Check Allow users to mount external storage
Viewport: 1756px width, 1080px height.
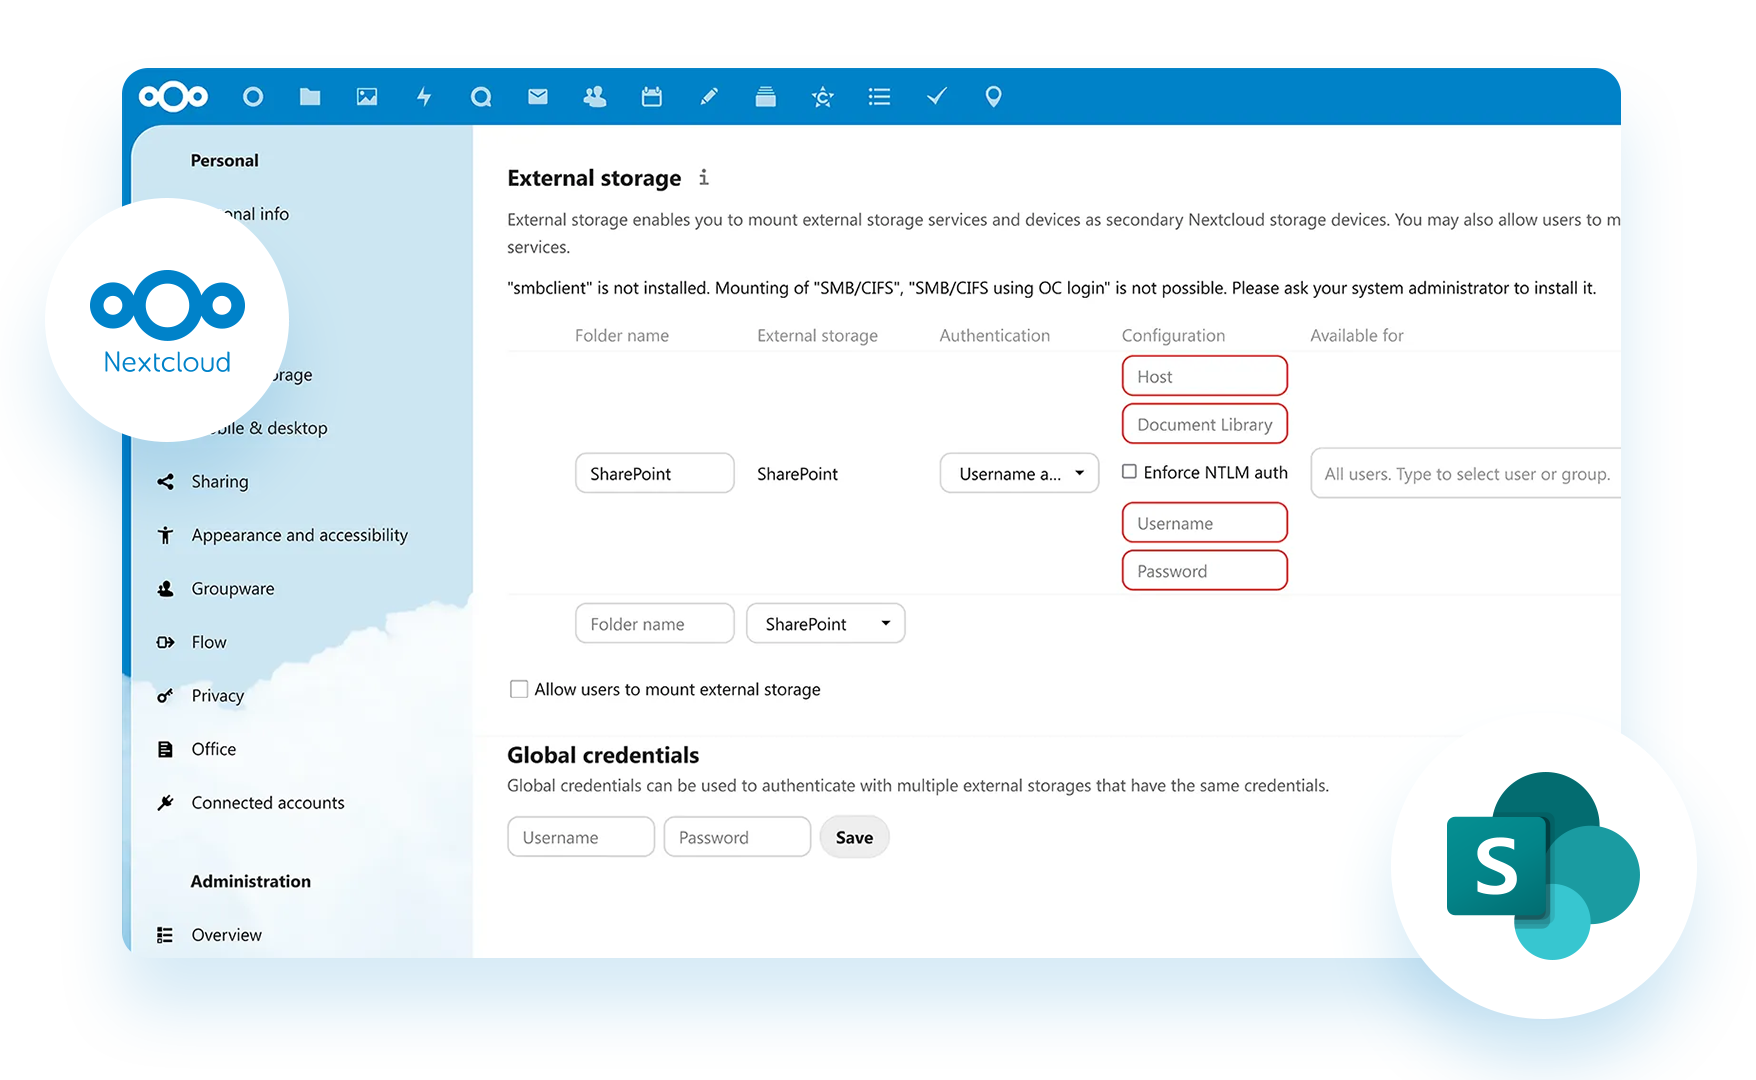[519, 689]
